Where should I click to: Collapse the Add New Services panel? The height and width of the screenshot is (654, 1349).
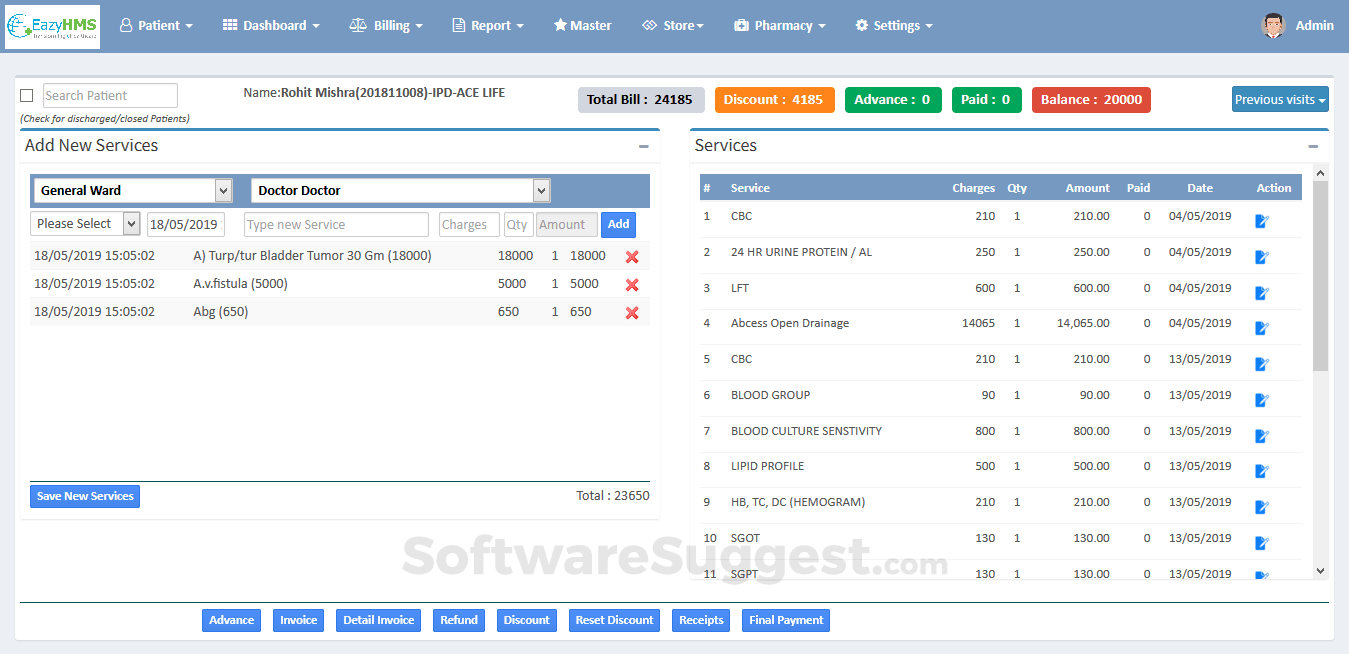[x=644, y=146]
